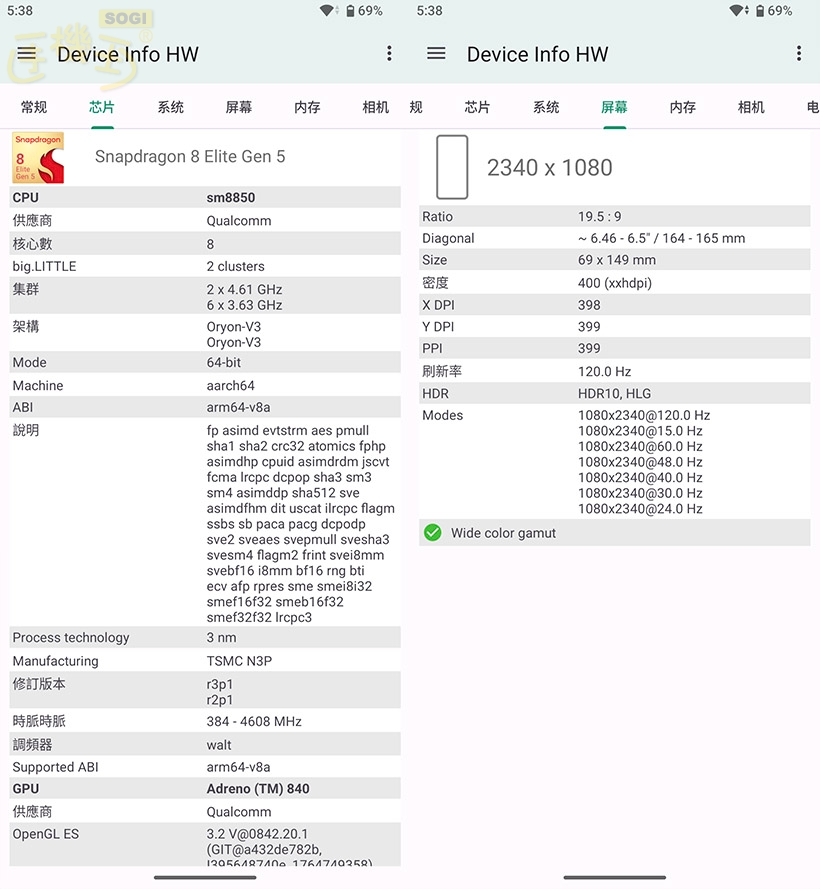Select the Wide color gamut label
Image resolution: width=820 pixels, height=889 pixels.
pyautogui.click(x=503, y=533)
